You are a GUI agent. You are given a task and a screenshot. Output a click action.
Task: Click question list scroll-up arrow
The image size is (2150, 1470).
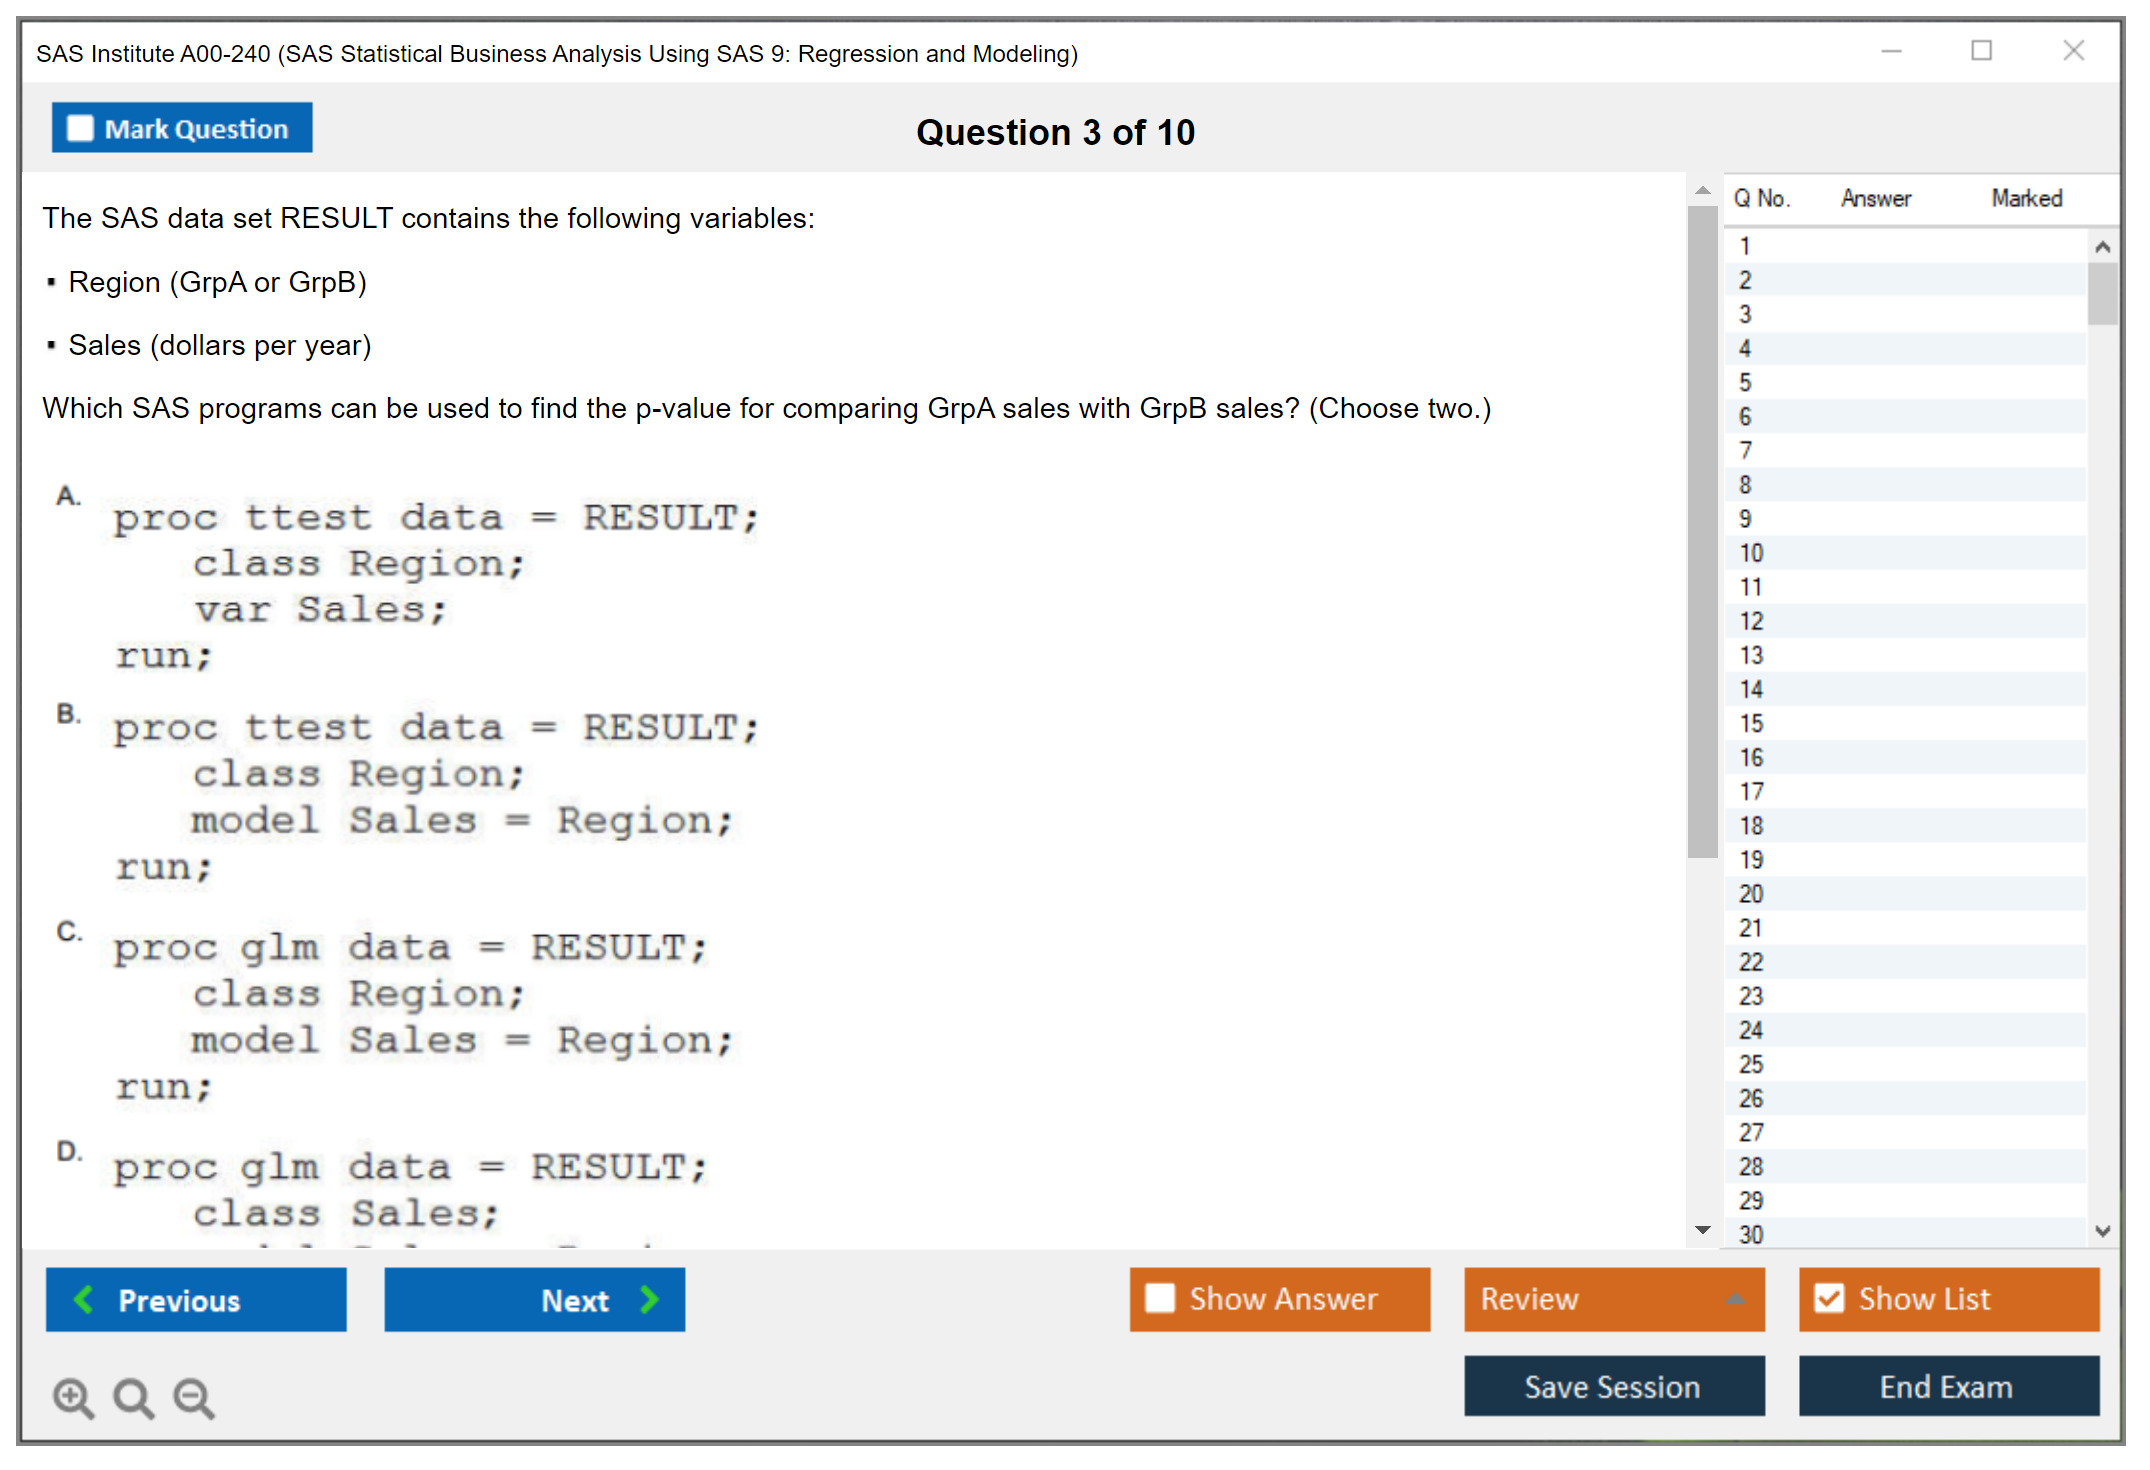coord(2102,247)
